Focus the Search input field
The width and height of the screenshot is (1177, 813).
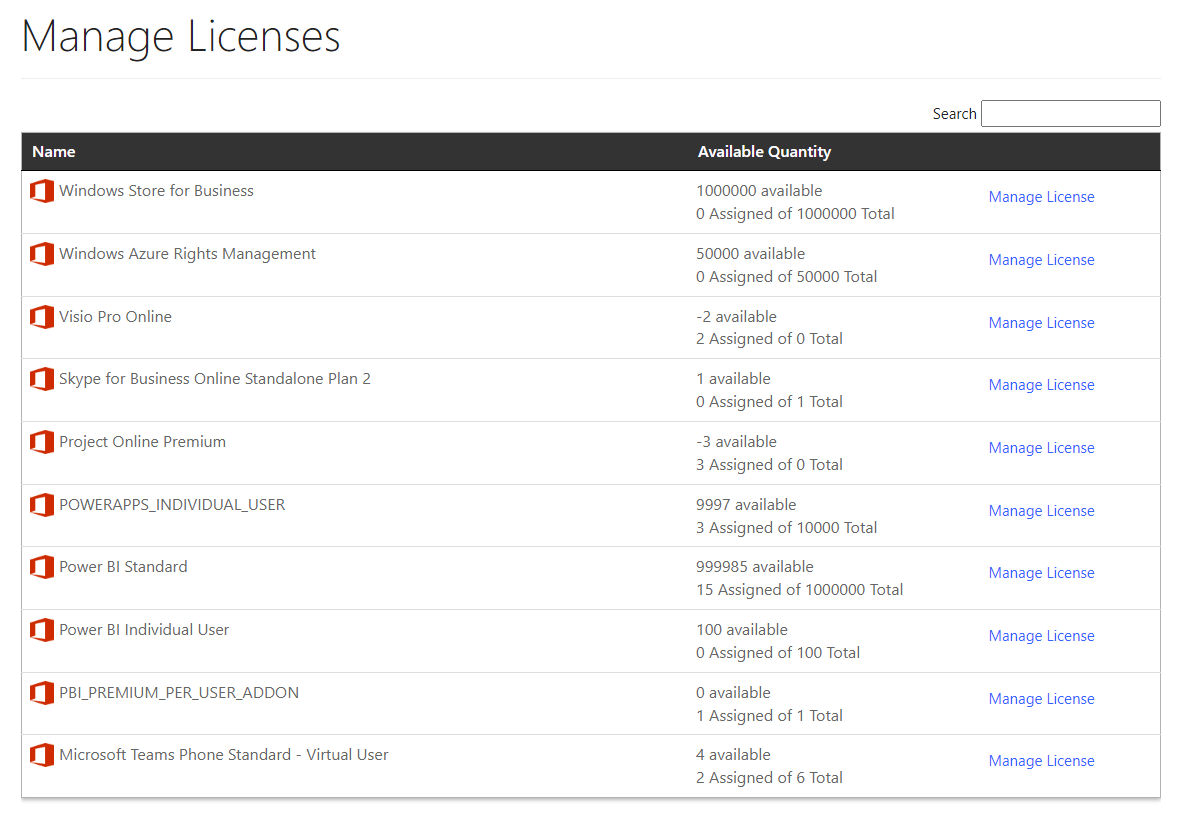1070,113
